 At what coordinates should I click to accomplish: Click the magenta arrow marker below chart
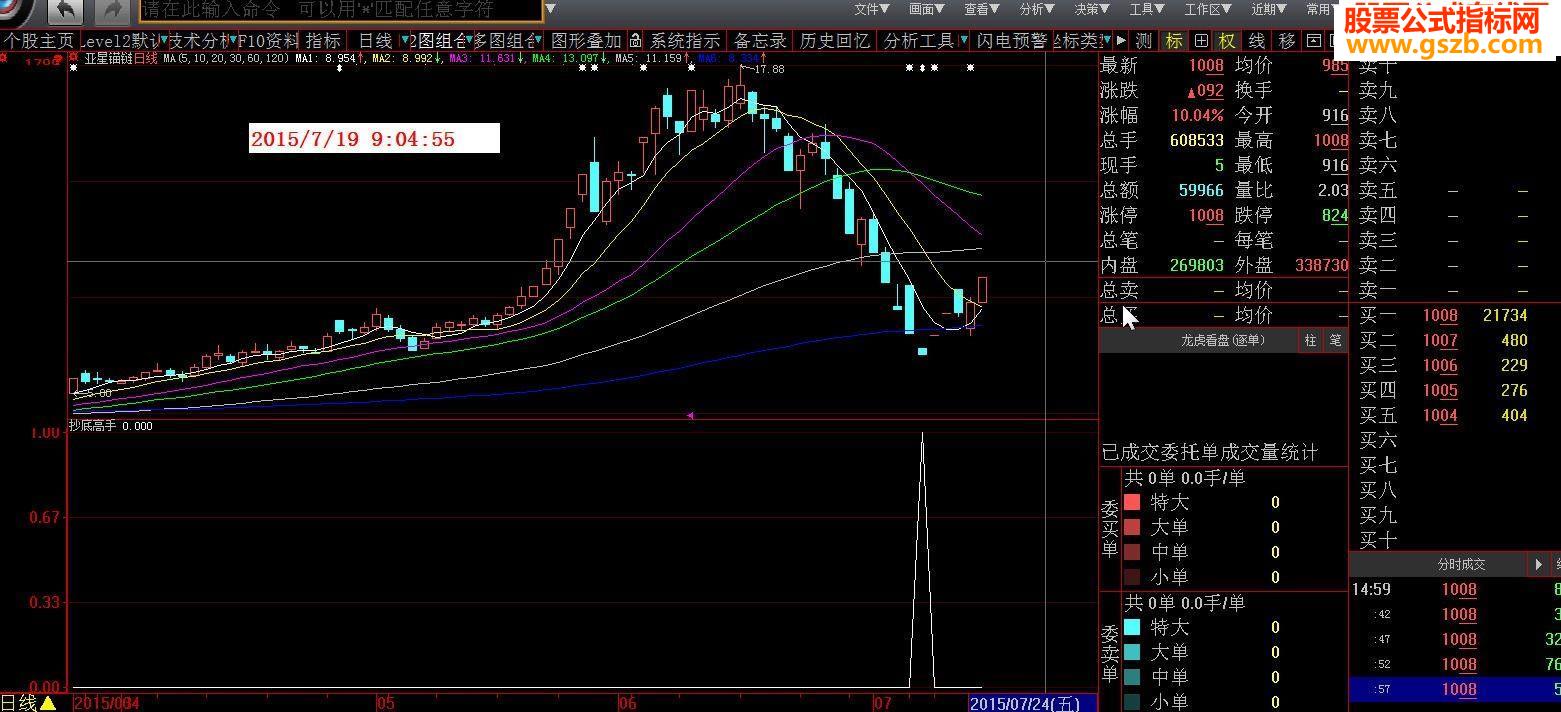click(690, 415)
